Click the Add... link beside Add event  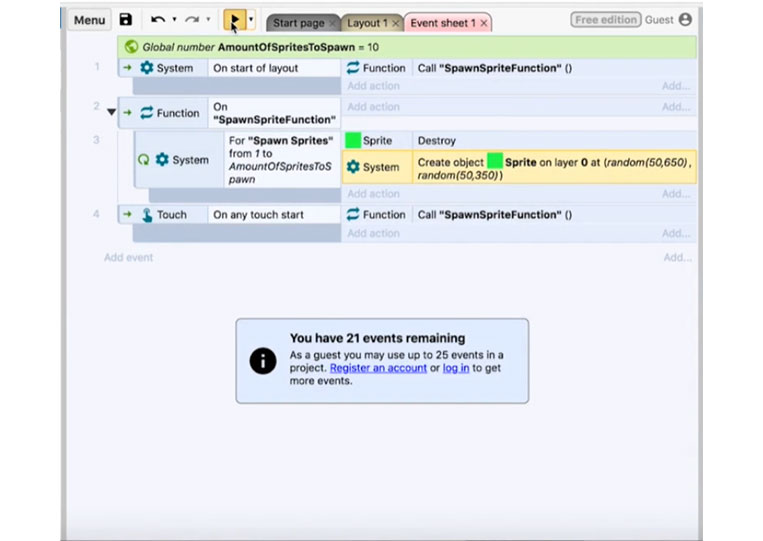(677, 257)
